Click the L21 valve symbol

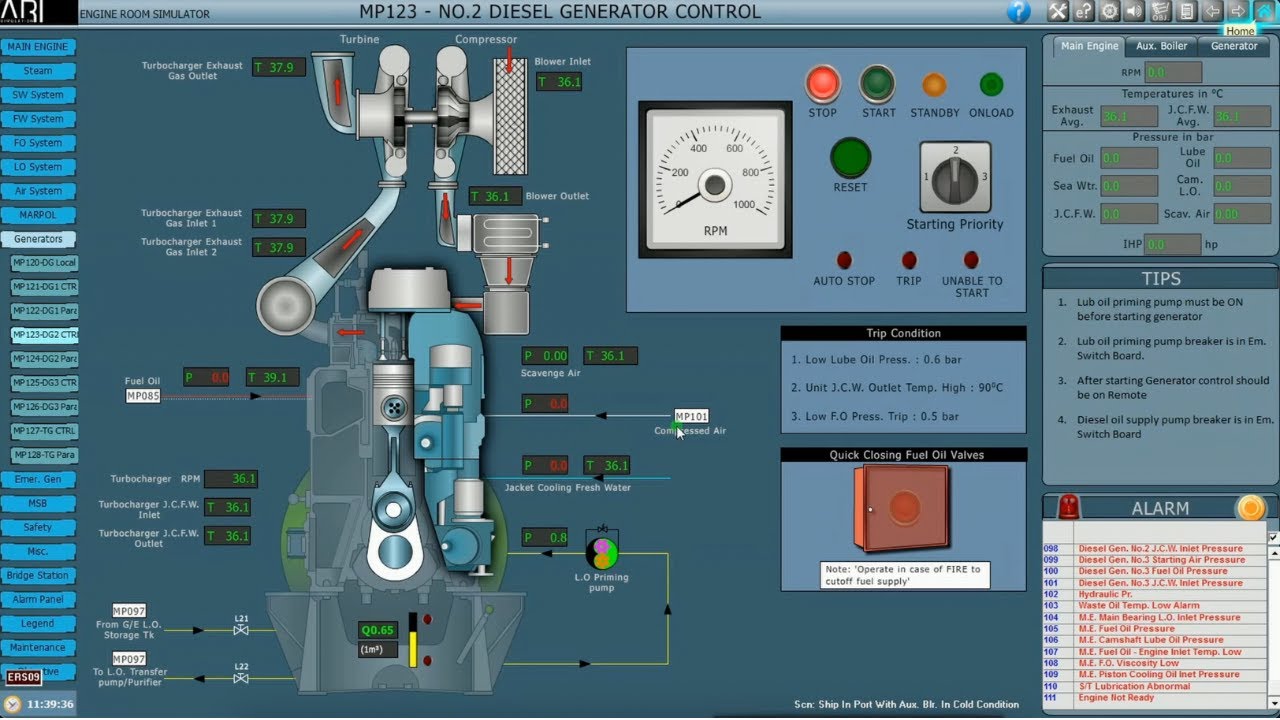(241, 630)
